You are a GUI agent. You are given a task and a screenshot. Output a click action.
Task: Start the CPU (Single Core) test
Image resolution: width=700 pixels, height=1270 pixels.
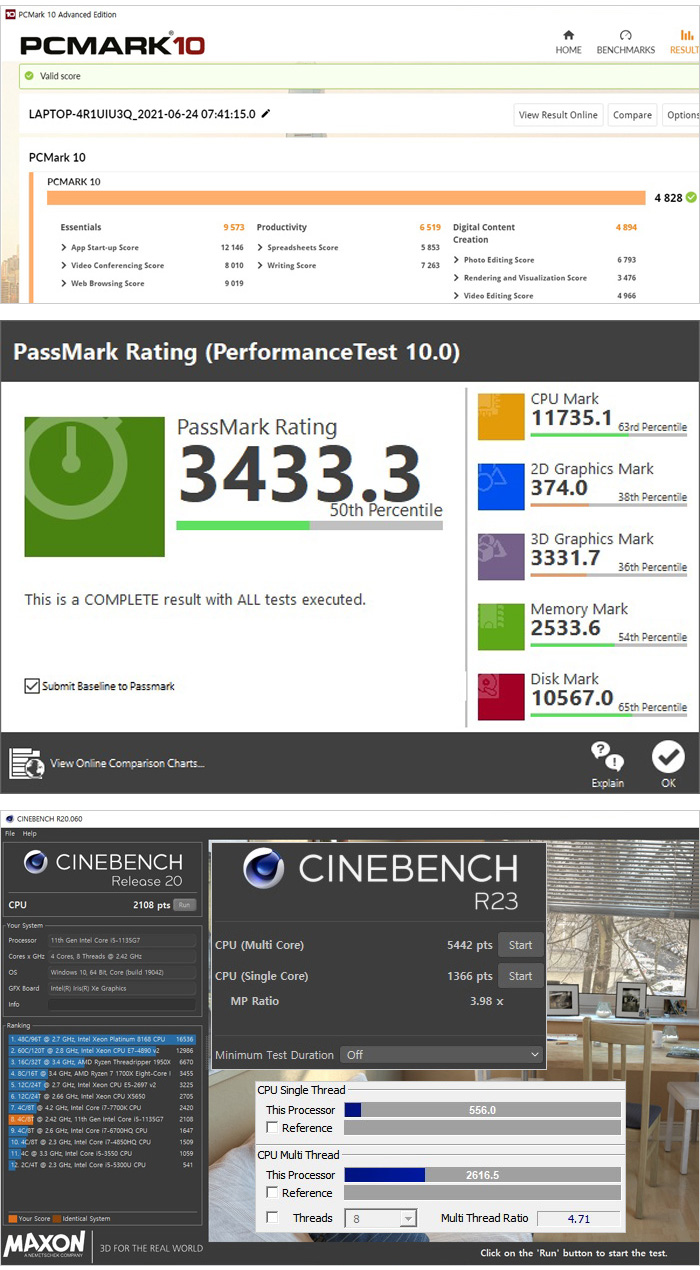(x=520, y=976)
